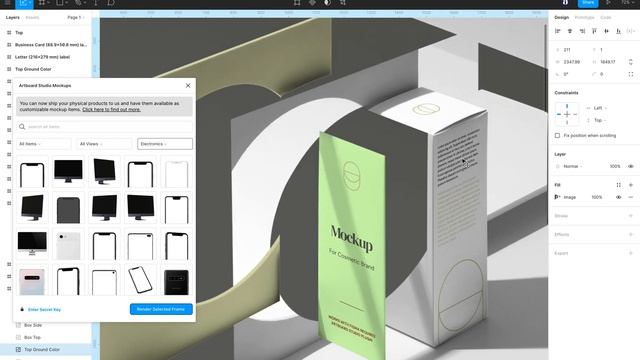The width and height of the screenshot is (640, 360).
Task: Open the Figma main hamburger menu
Action: (x=7, y=2)
